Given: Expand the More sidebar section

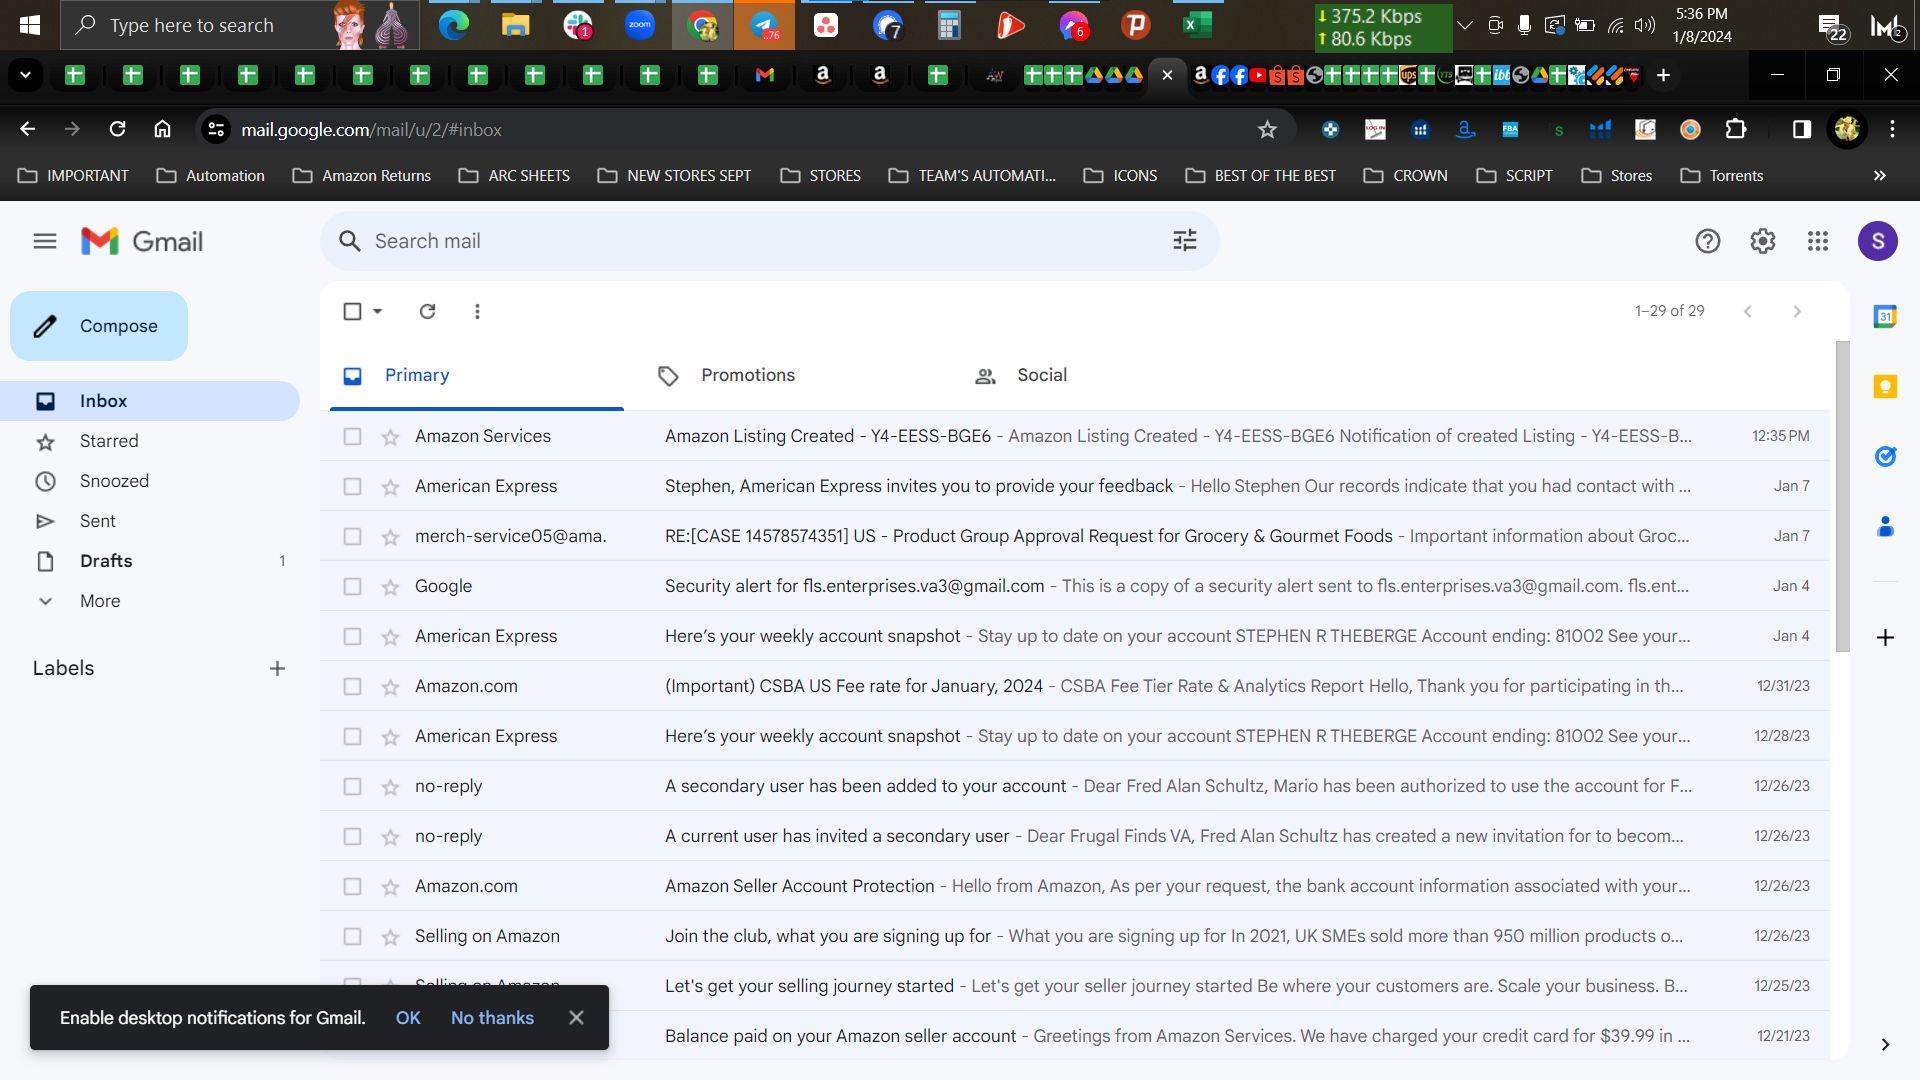Looking at the screenshot, I should point(100,601).
